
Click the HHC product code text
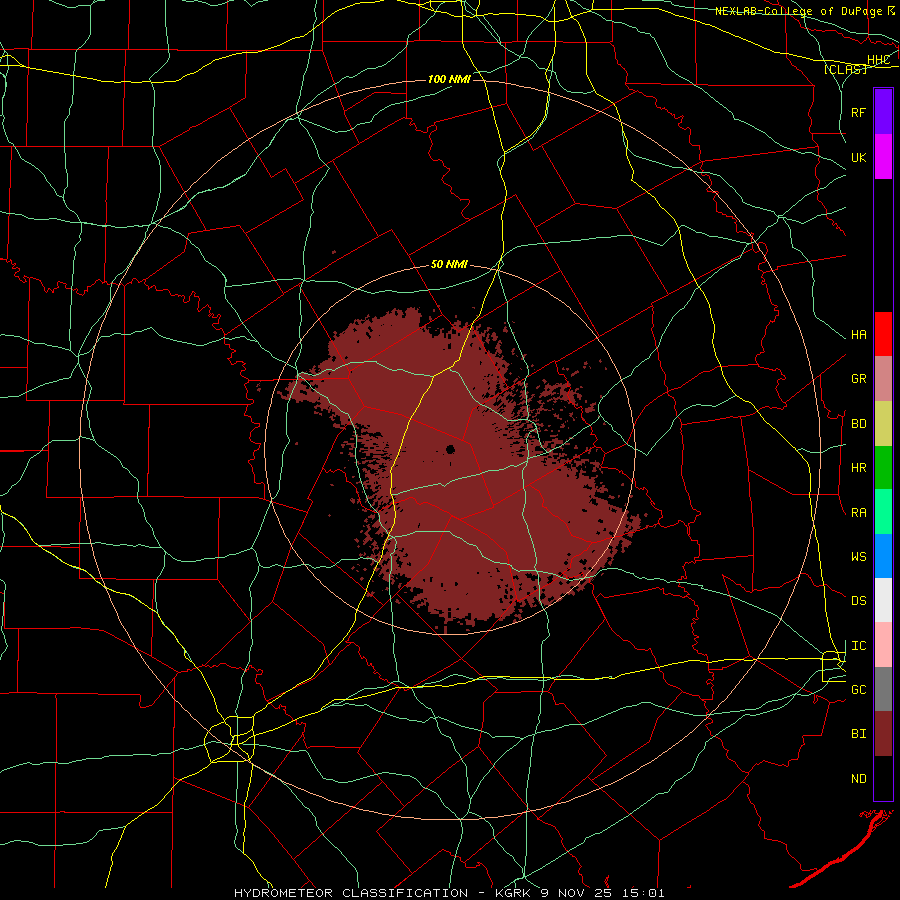tap(878, 59)
